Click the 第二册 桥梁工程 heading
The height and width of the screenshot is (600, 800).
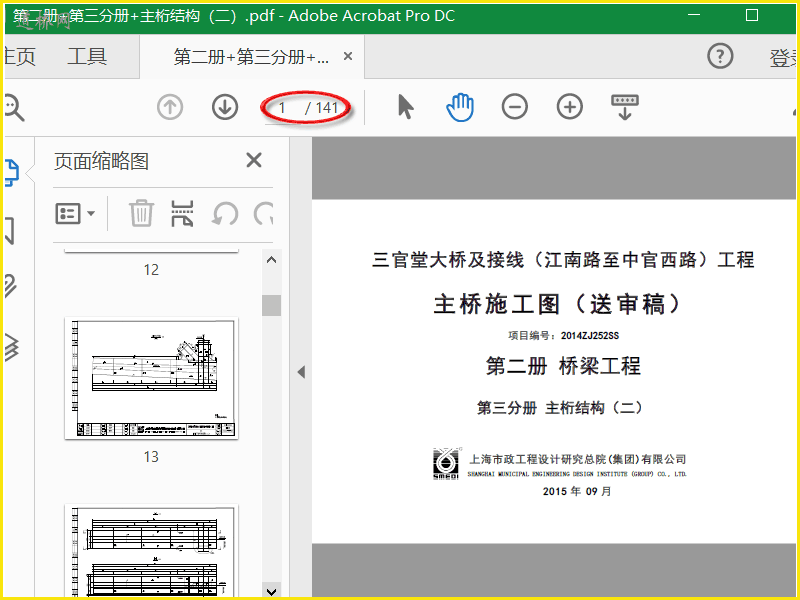pyautogui.click(x=563, y=366)
